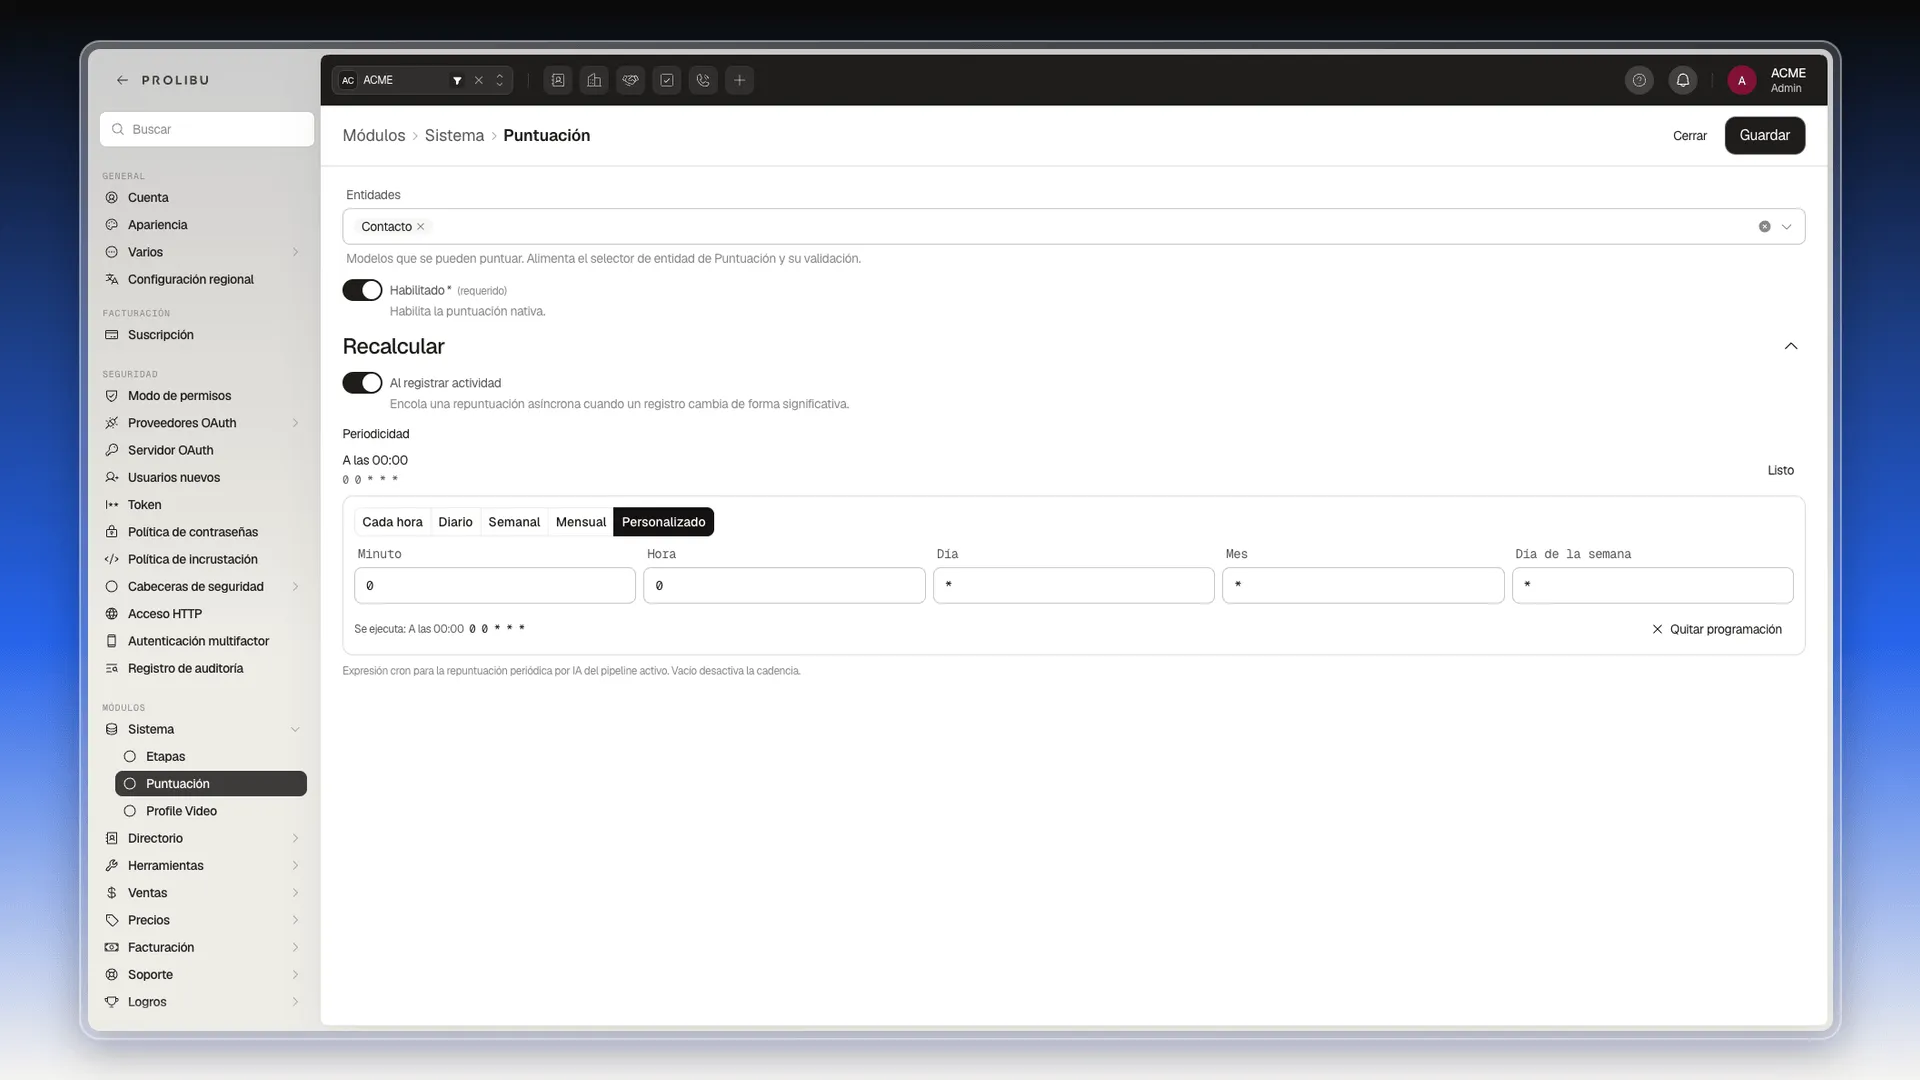Open the companies building icon

(594, 80)
